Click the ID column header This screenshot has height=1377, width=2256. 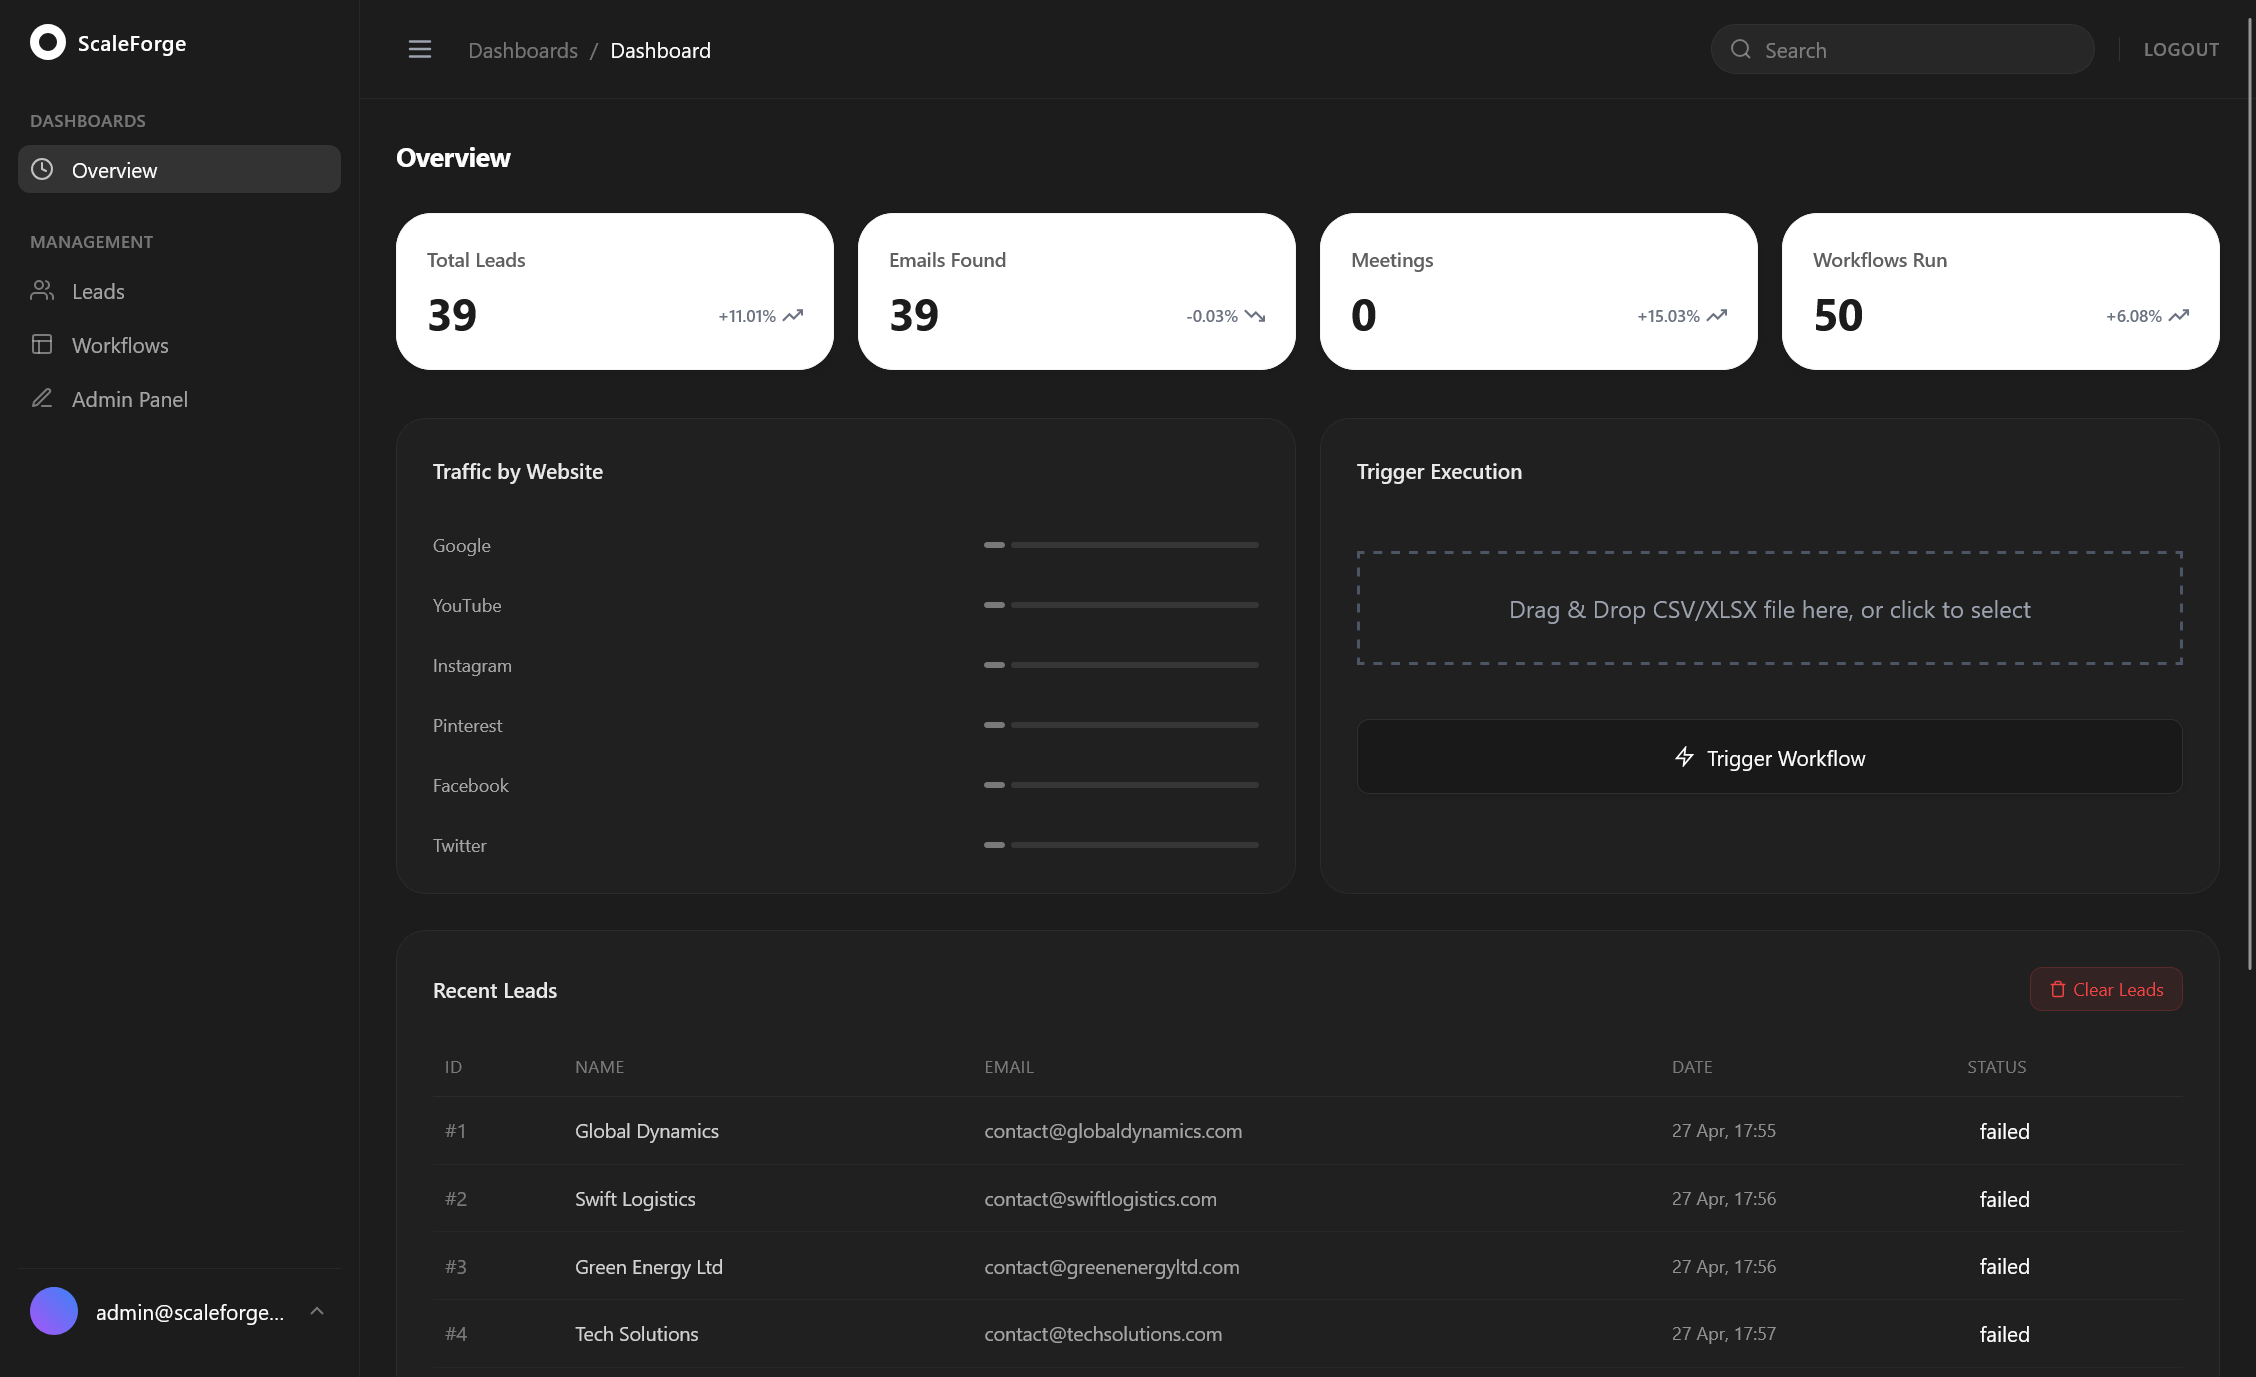[x=453, y=1067]
